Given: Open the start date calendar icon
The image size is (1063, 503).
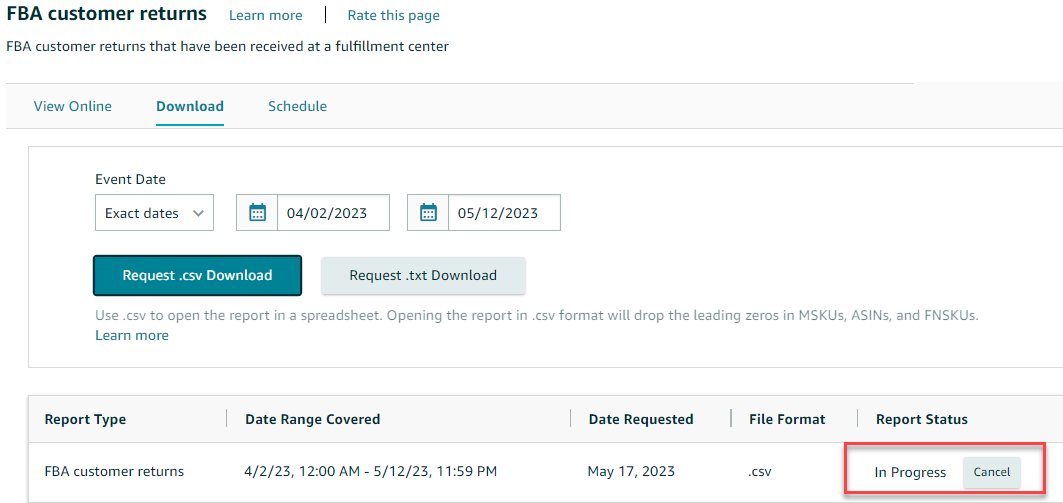Looking at the screenshot, I should 257,213.
